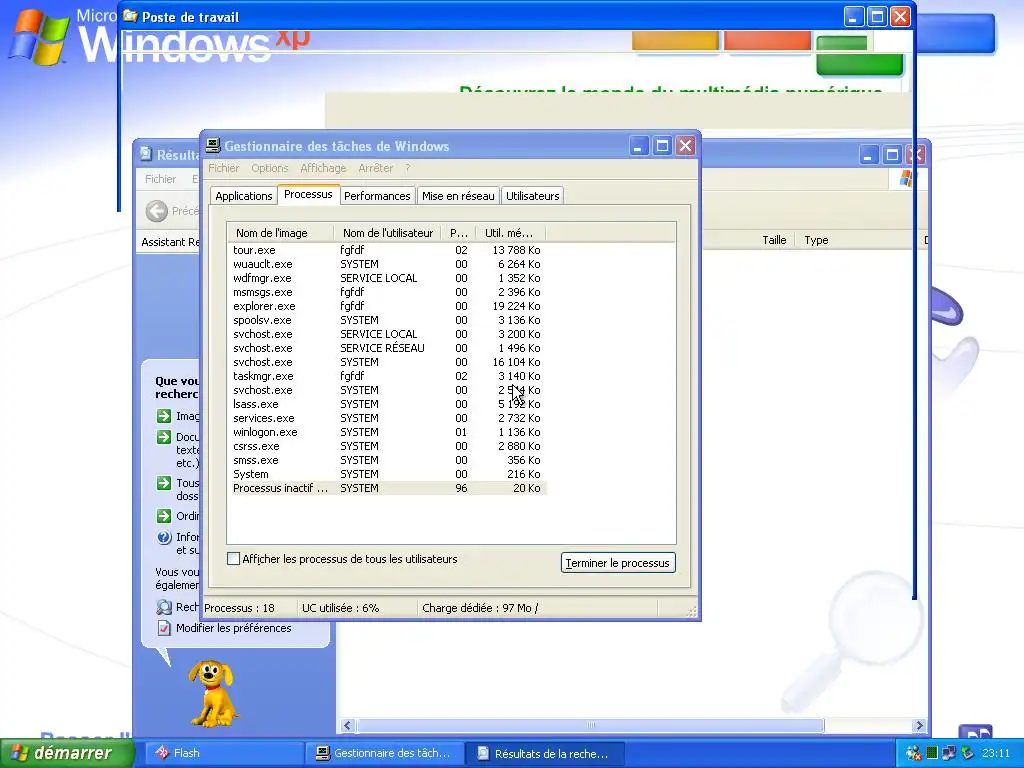1024x768 pixels.
Task: Click the Task Manager title bar icon
Action: pos(213,145)
